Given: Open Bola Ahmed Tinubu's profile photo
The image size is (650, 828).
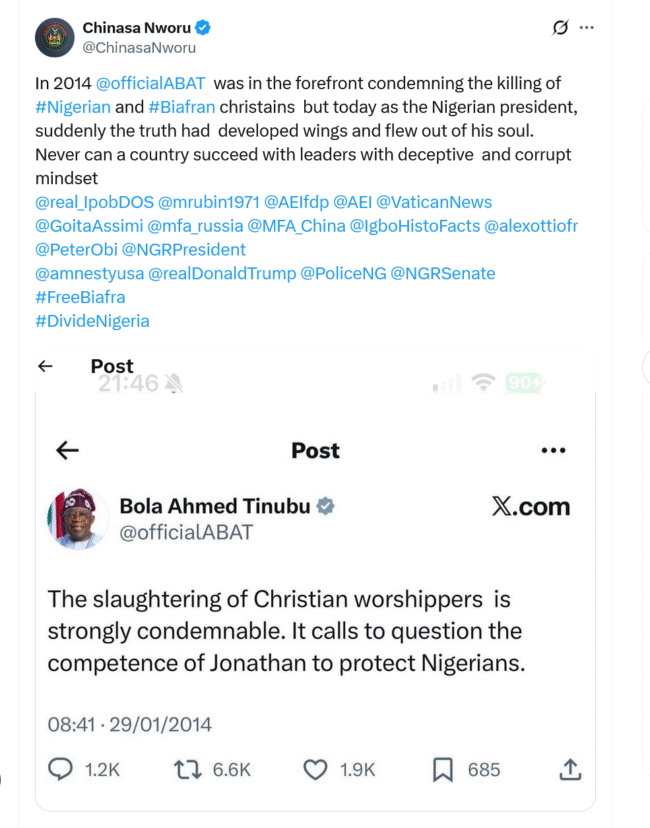Looking at the screenshot, I should tap(77, 519).
